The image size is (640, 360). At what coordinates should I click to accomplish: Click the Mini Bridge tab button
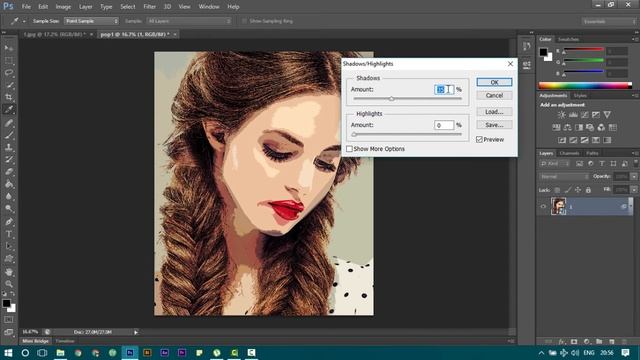tap(35, 341)
